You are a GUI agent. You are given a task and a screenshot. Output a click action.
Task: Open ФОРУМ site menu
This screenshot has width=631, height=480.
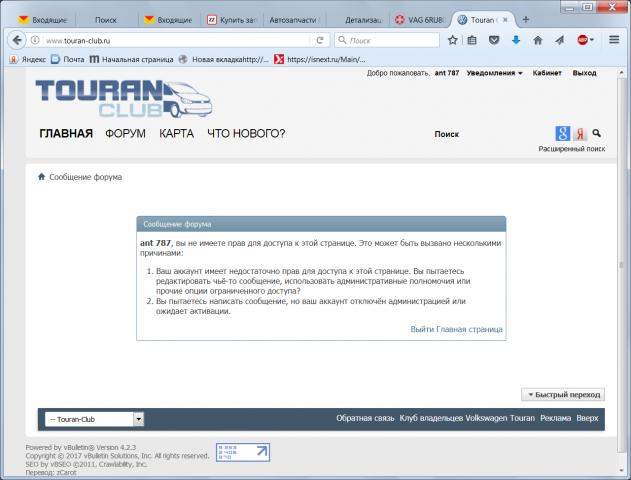tap(126, 133)
